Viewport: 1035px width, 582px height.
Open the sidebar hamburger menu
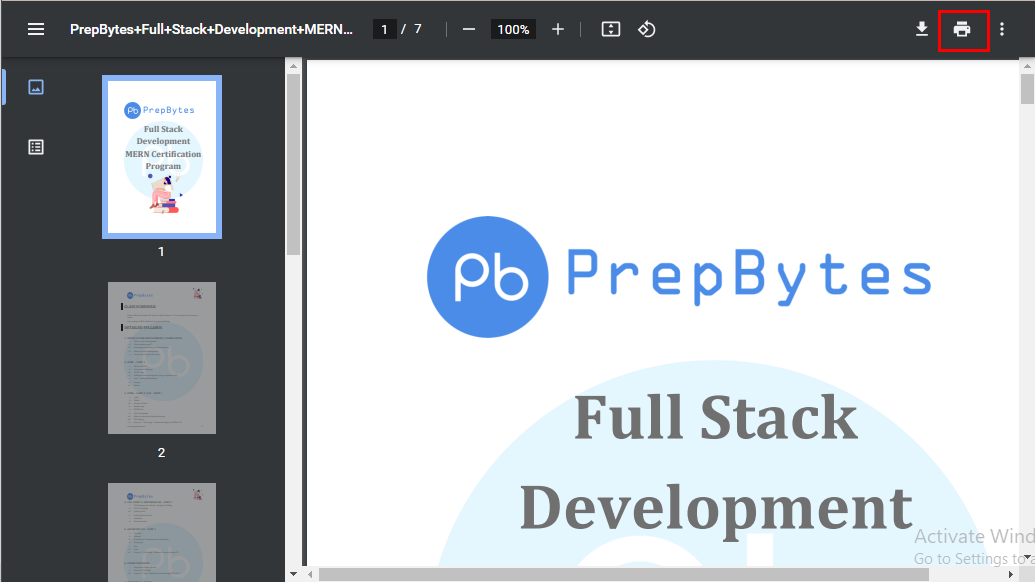[x=36, y=29]
